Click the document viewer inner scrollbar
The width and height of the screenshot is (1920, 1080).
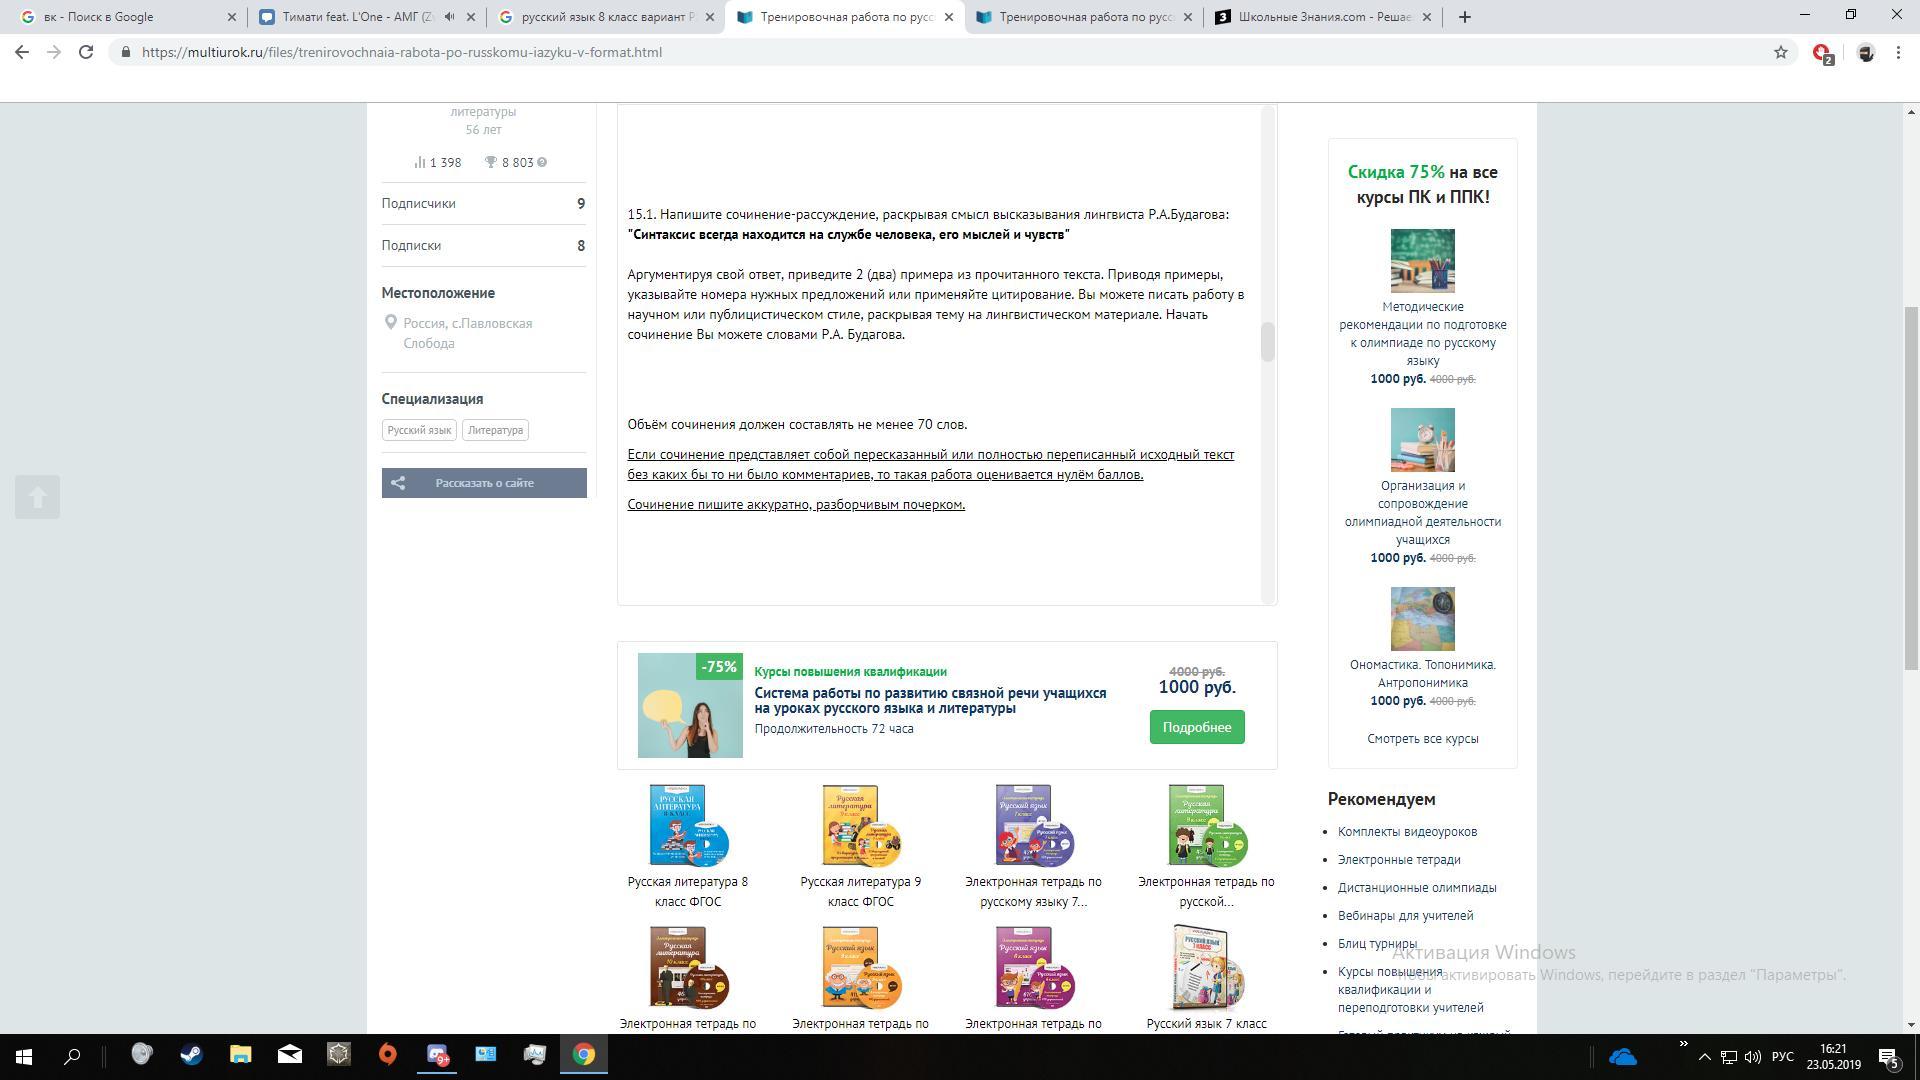1268,342
